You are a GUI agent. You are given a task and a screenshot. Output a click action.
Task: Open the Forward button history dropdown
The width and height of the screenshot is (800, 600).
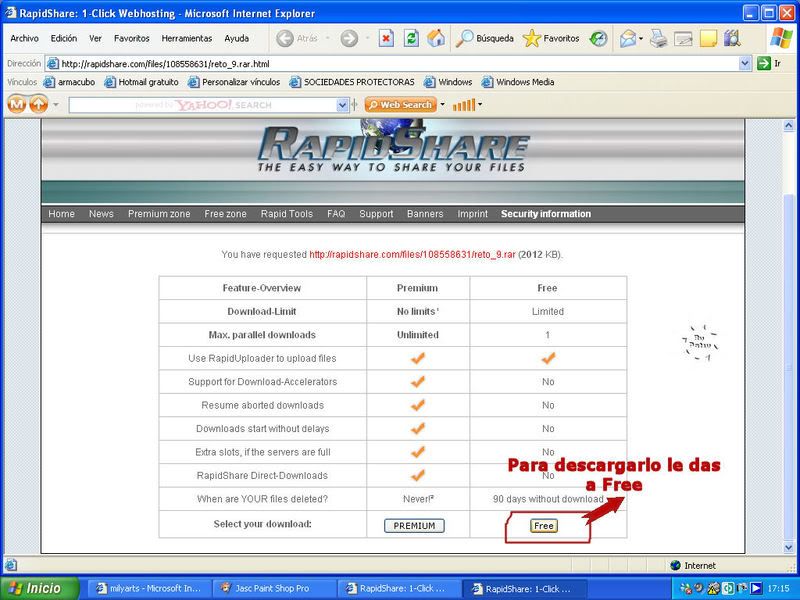click(367, 38)
